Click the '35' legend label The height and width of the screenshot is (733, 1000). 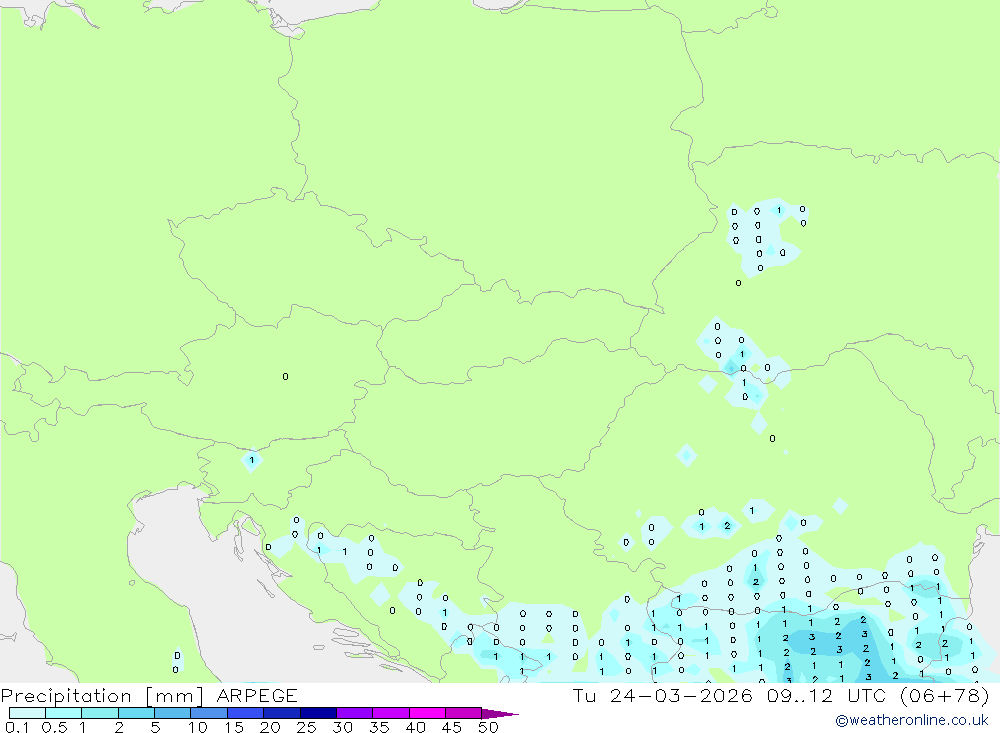[379, 727]
